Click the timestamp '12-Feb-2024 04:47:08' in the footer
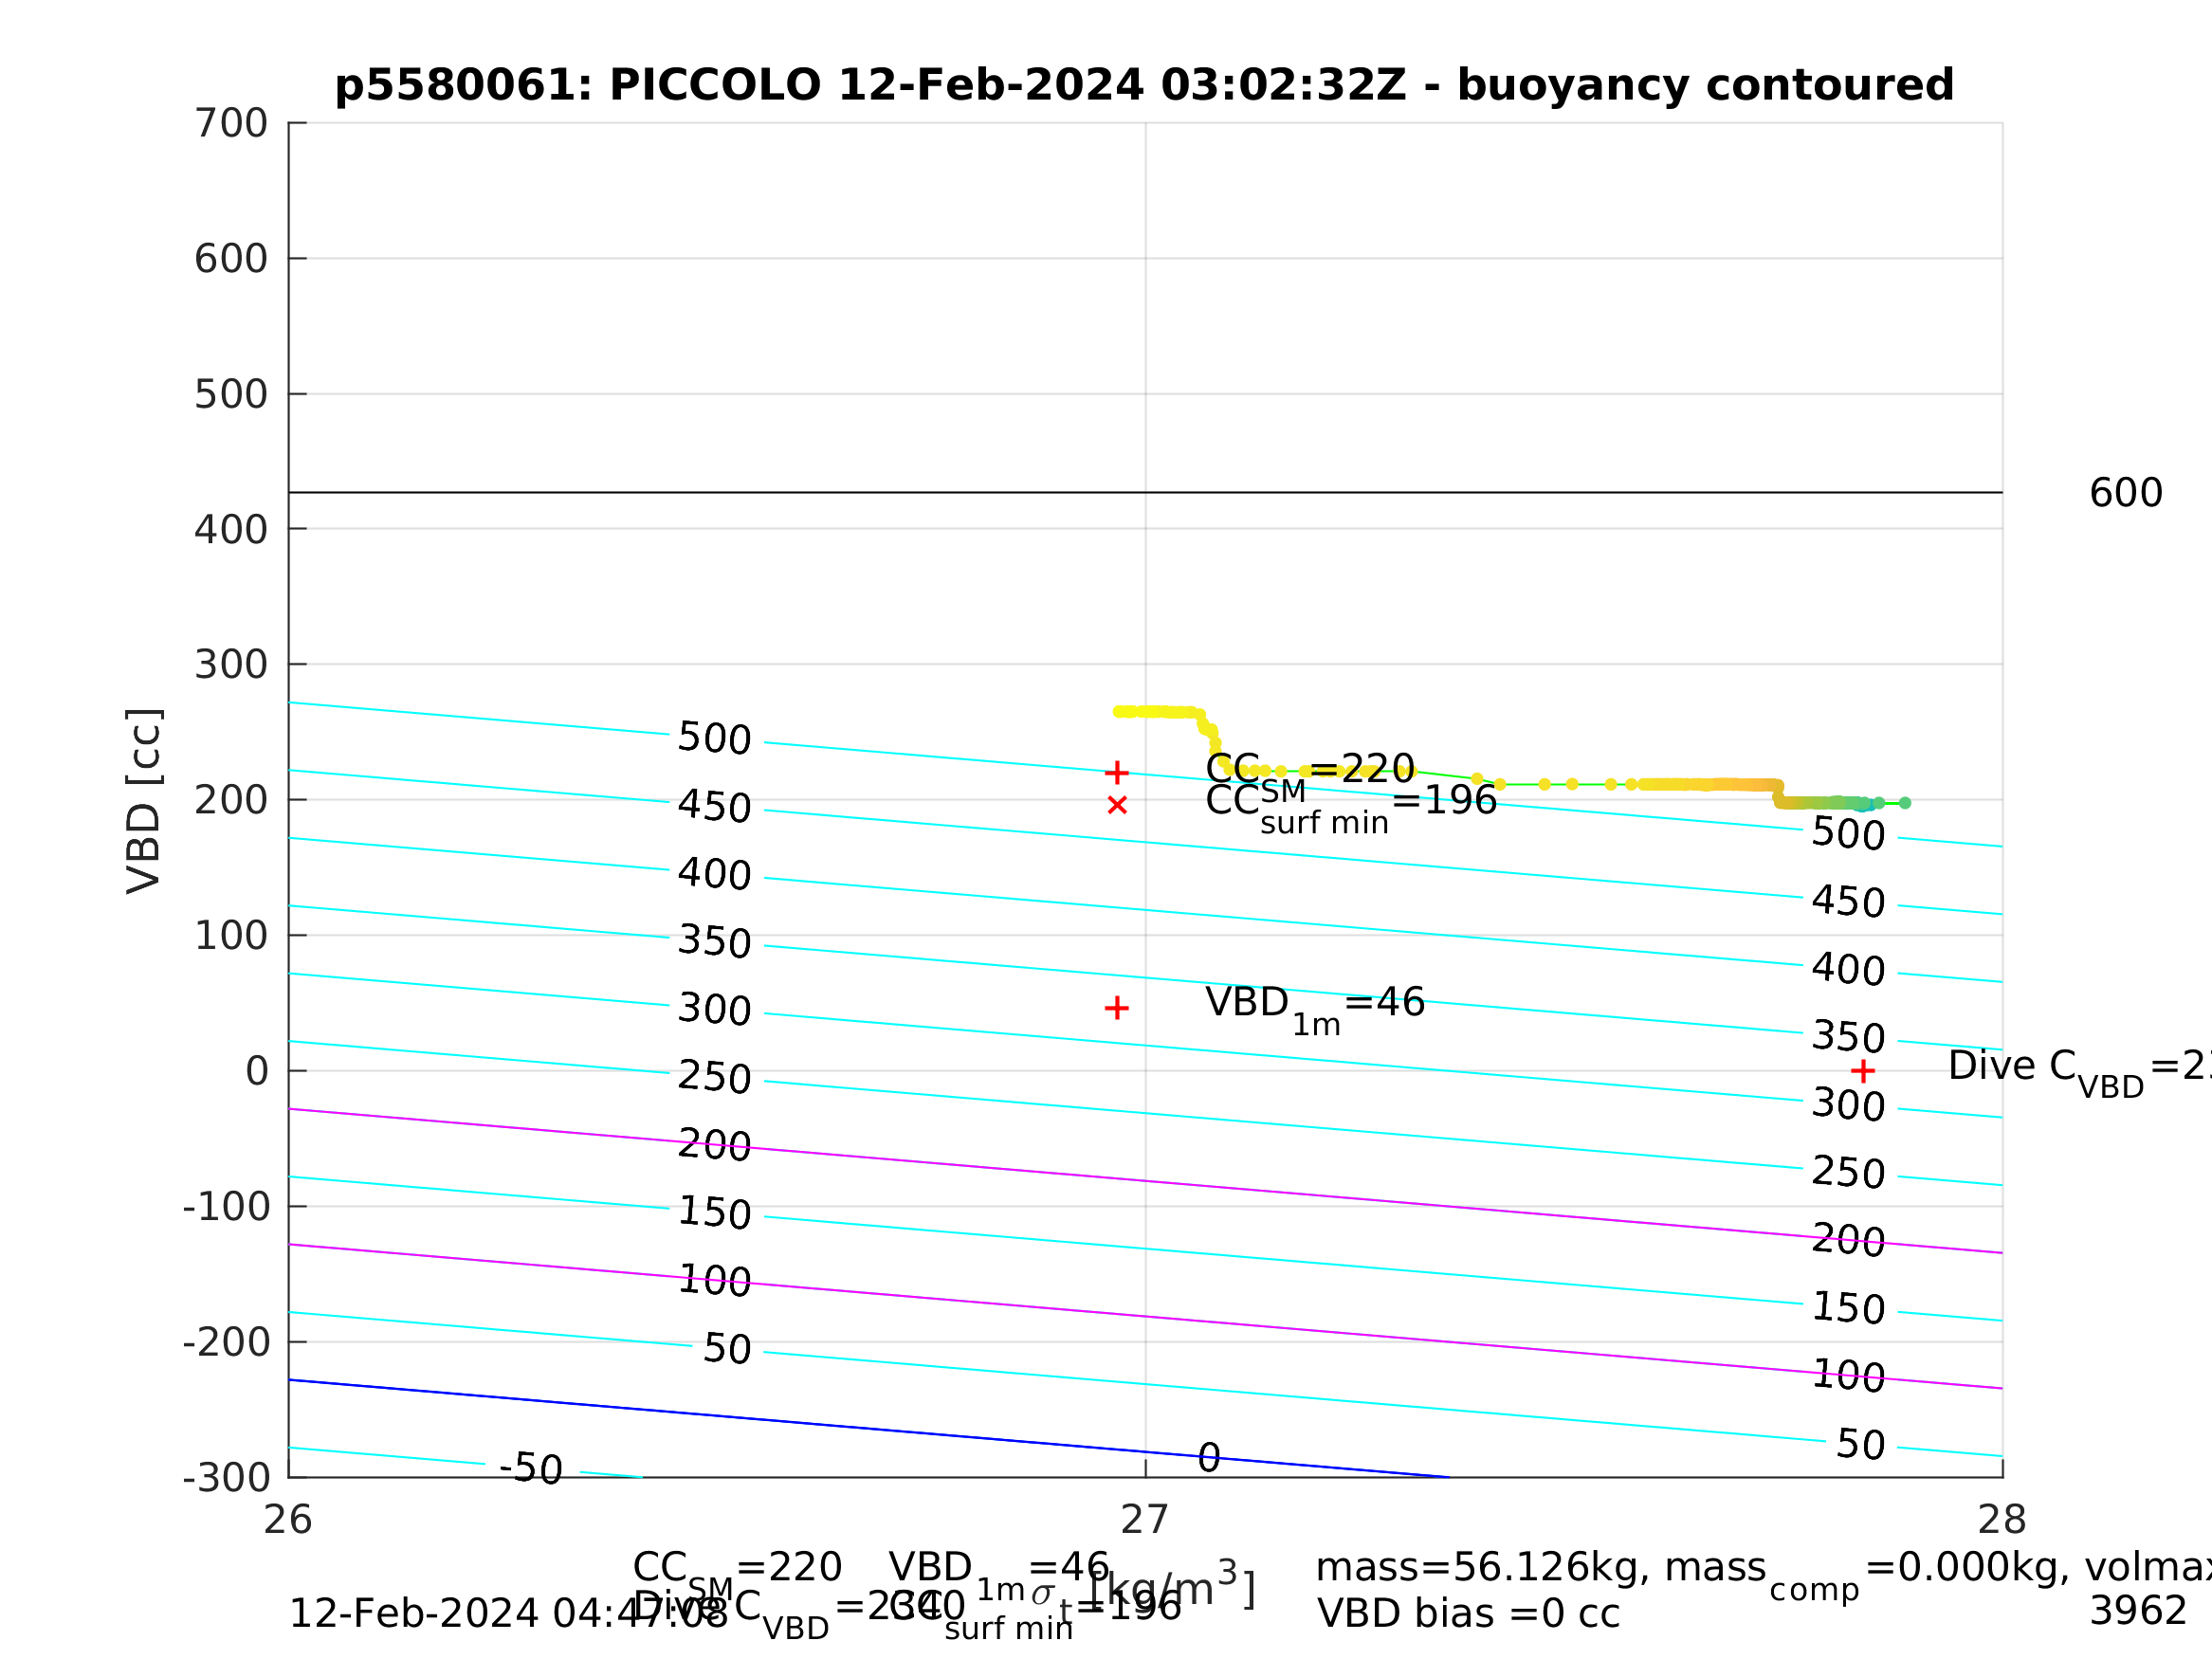Viewport: 2212px width, 1659px height. [508, 1613]
